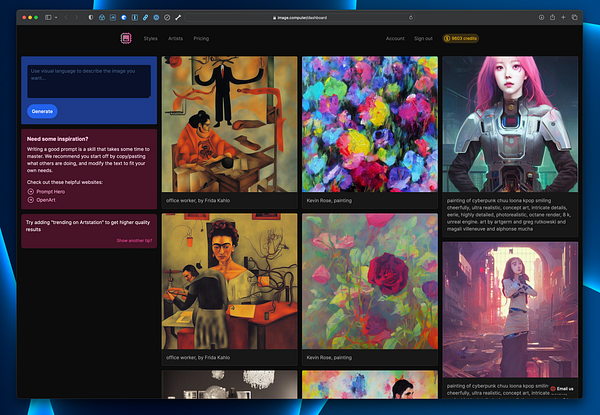
Task: Focus the image.computer/dashboard address bar
Action: (x=300, y=18)
